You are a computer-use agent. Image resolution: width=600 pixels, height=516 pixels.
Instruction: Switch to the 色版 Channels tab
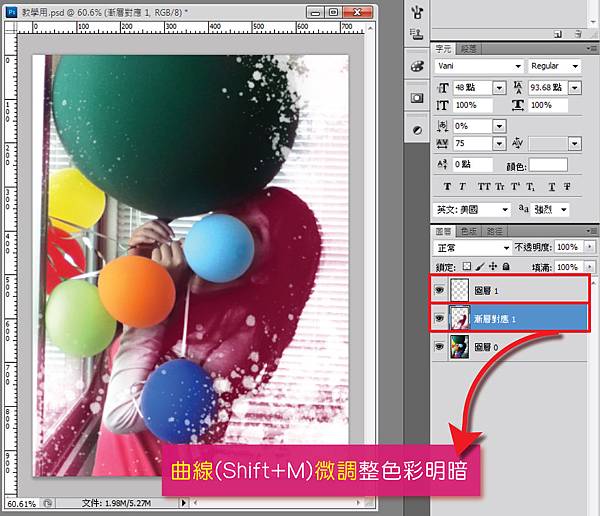468,231
